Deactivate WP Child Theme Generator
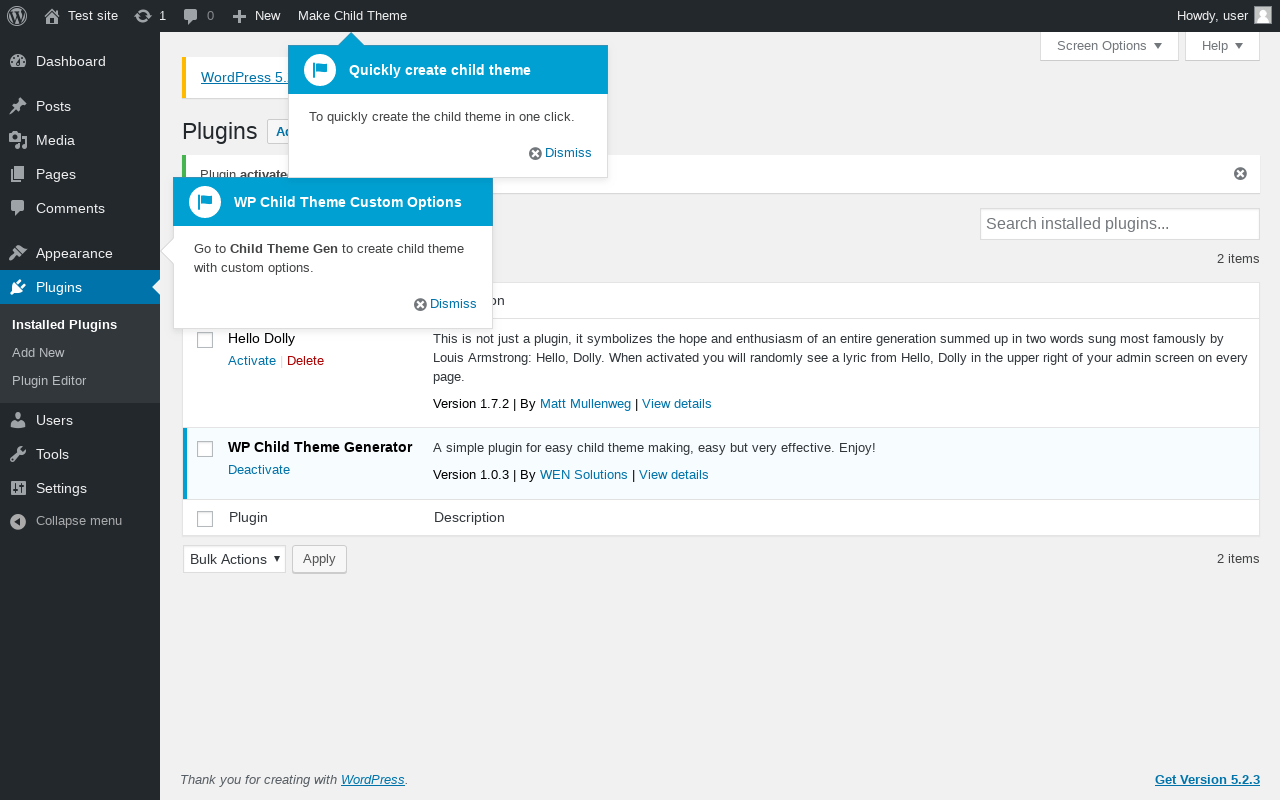Viewport: 1280px width, 800px height. [259, 469]
